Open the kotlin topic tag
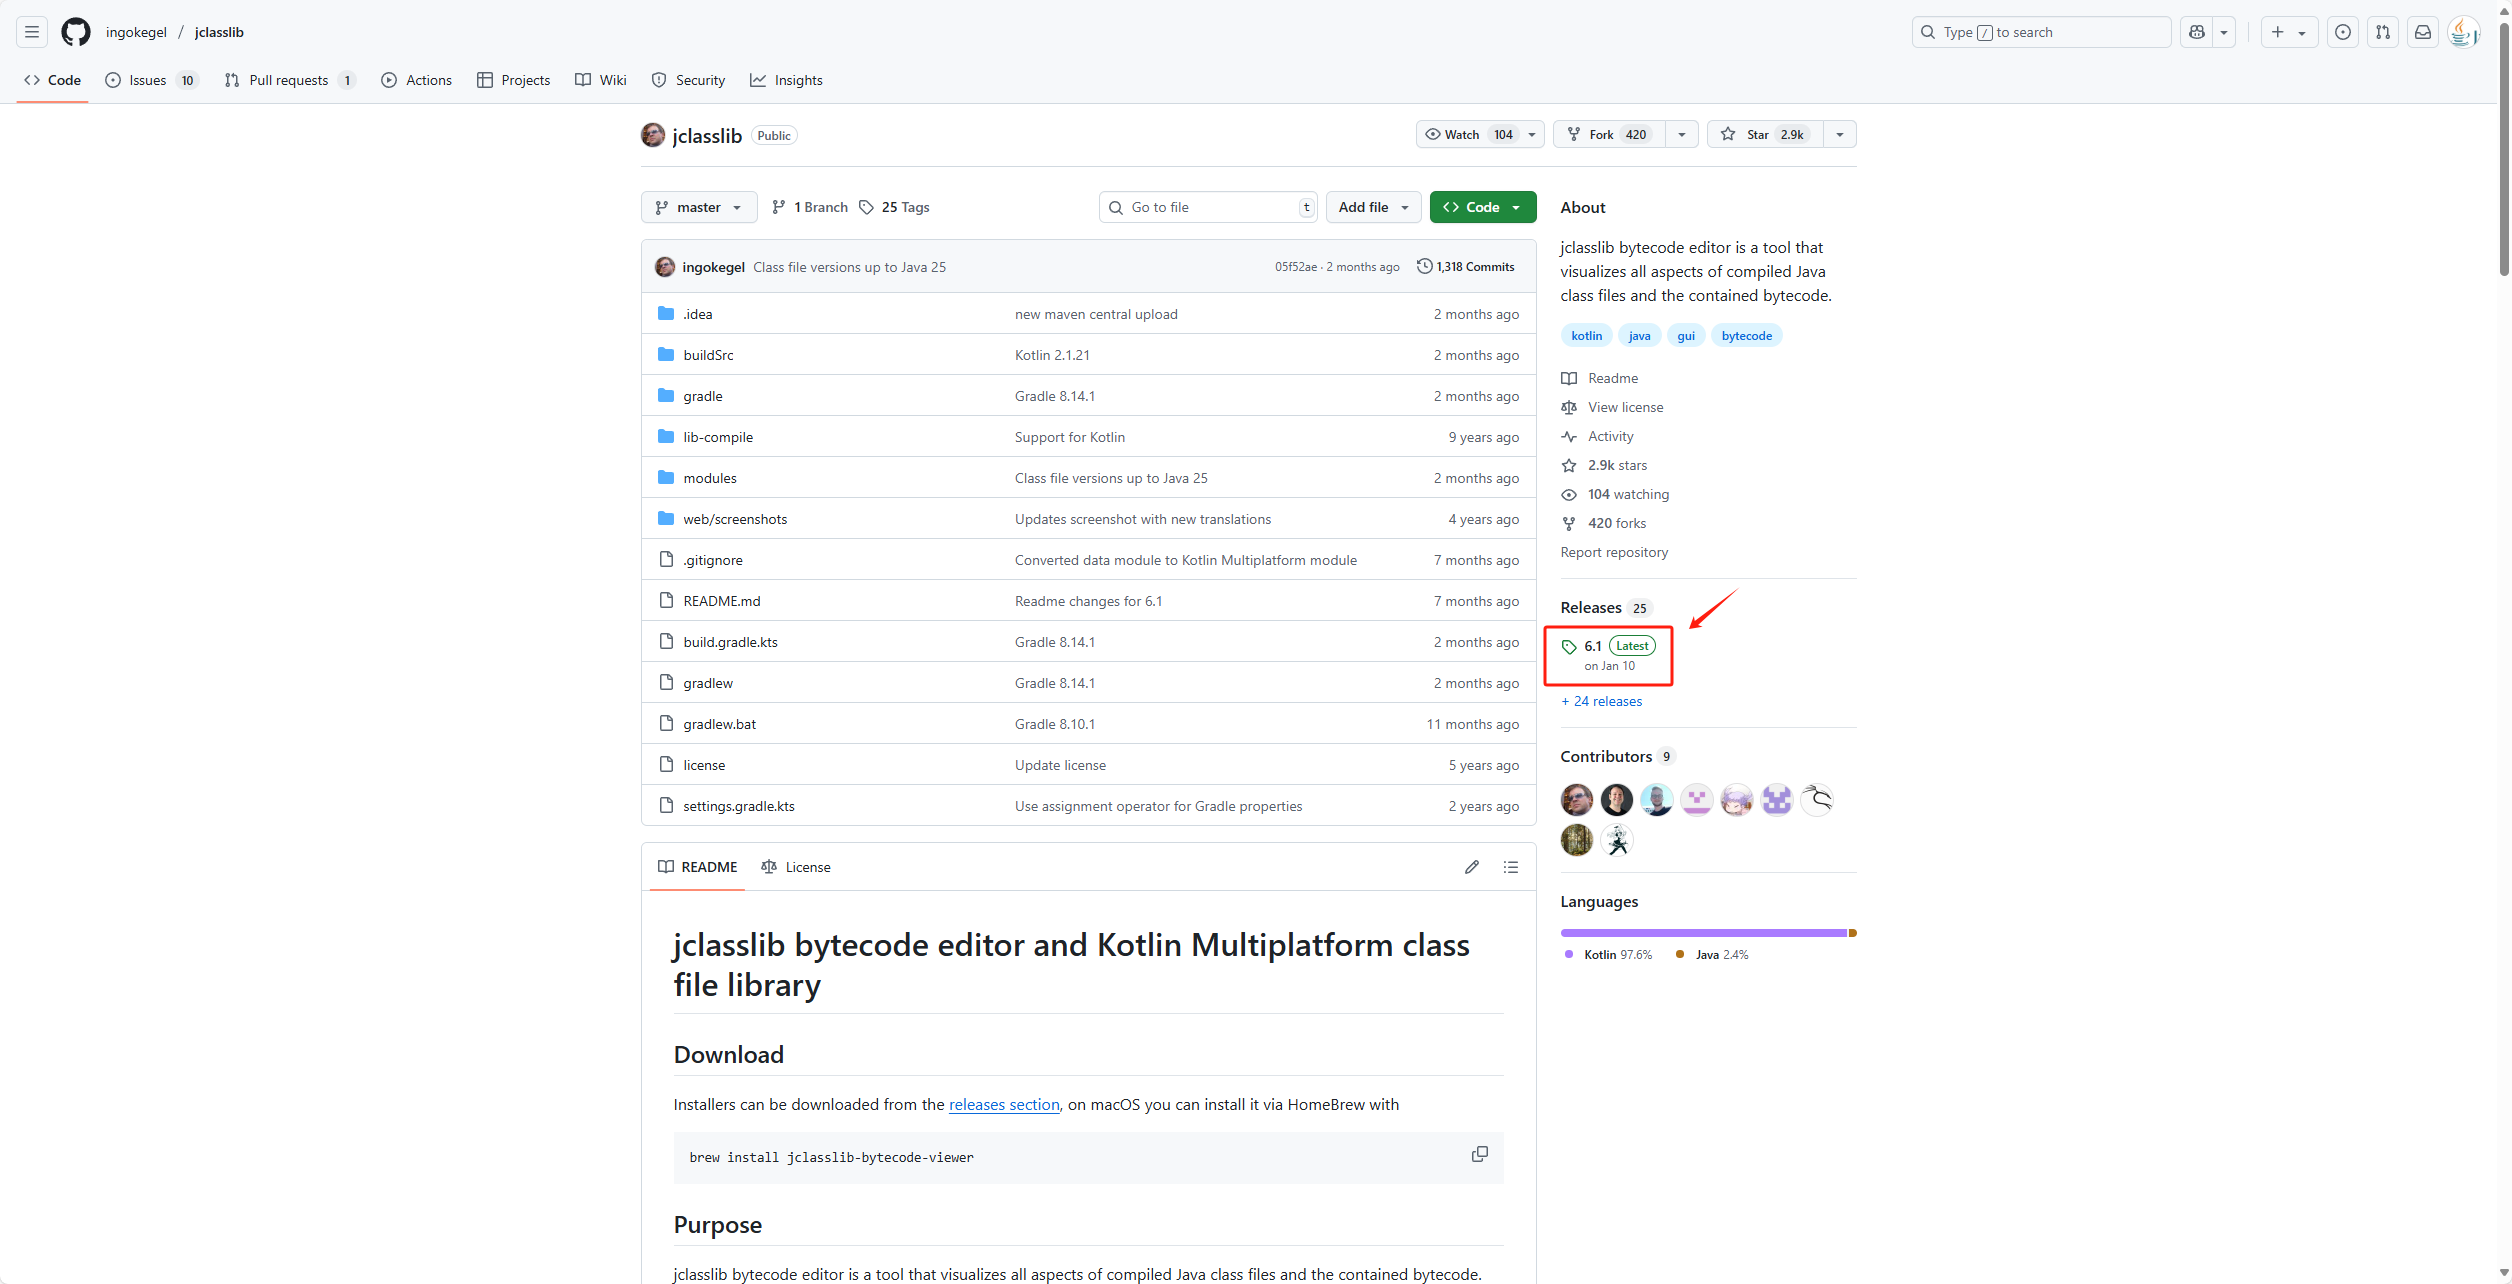This screenshot has height=1284, width=2512. (x=1586, y=336)
